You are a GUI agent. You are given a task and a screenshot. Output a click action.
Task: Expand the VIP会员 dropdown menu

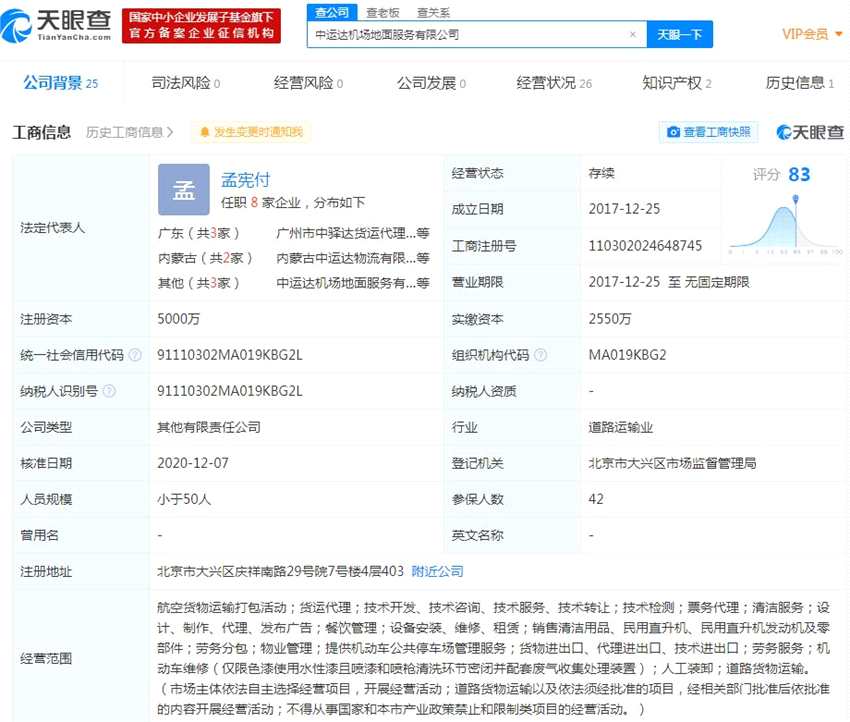coord(812,34)
